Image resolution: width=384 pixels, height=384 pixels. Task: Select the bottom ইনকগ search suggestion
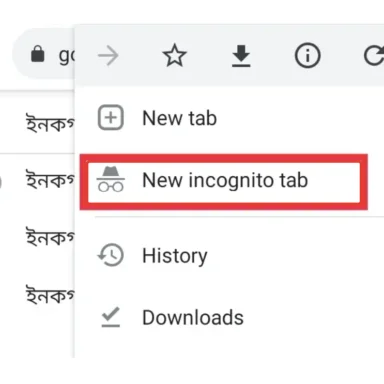[50, 295]
